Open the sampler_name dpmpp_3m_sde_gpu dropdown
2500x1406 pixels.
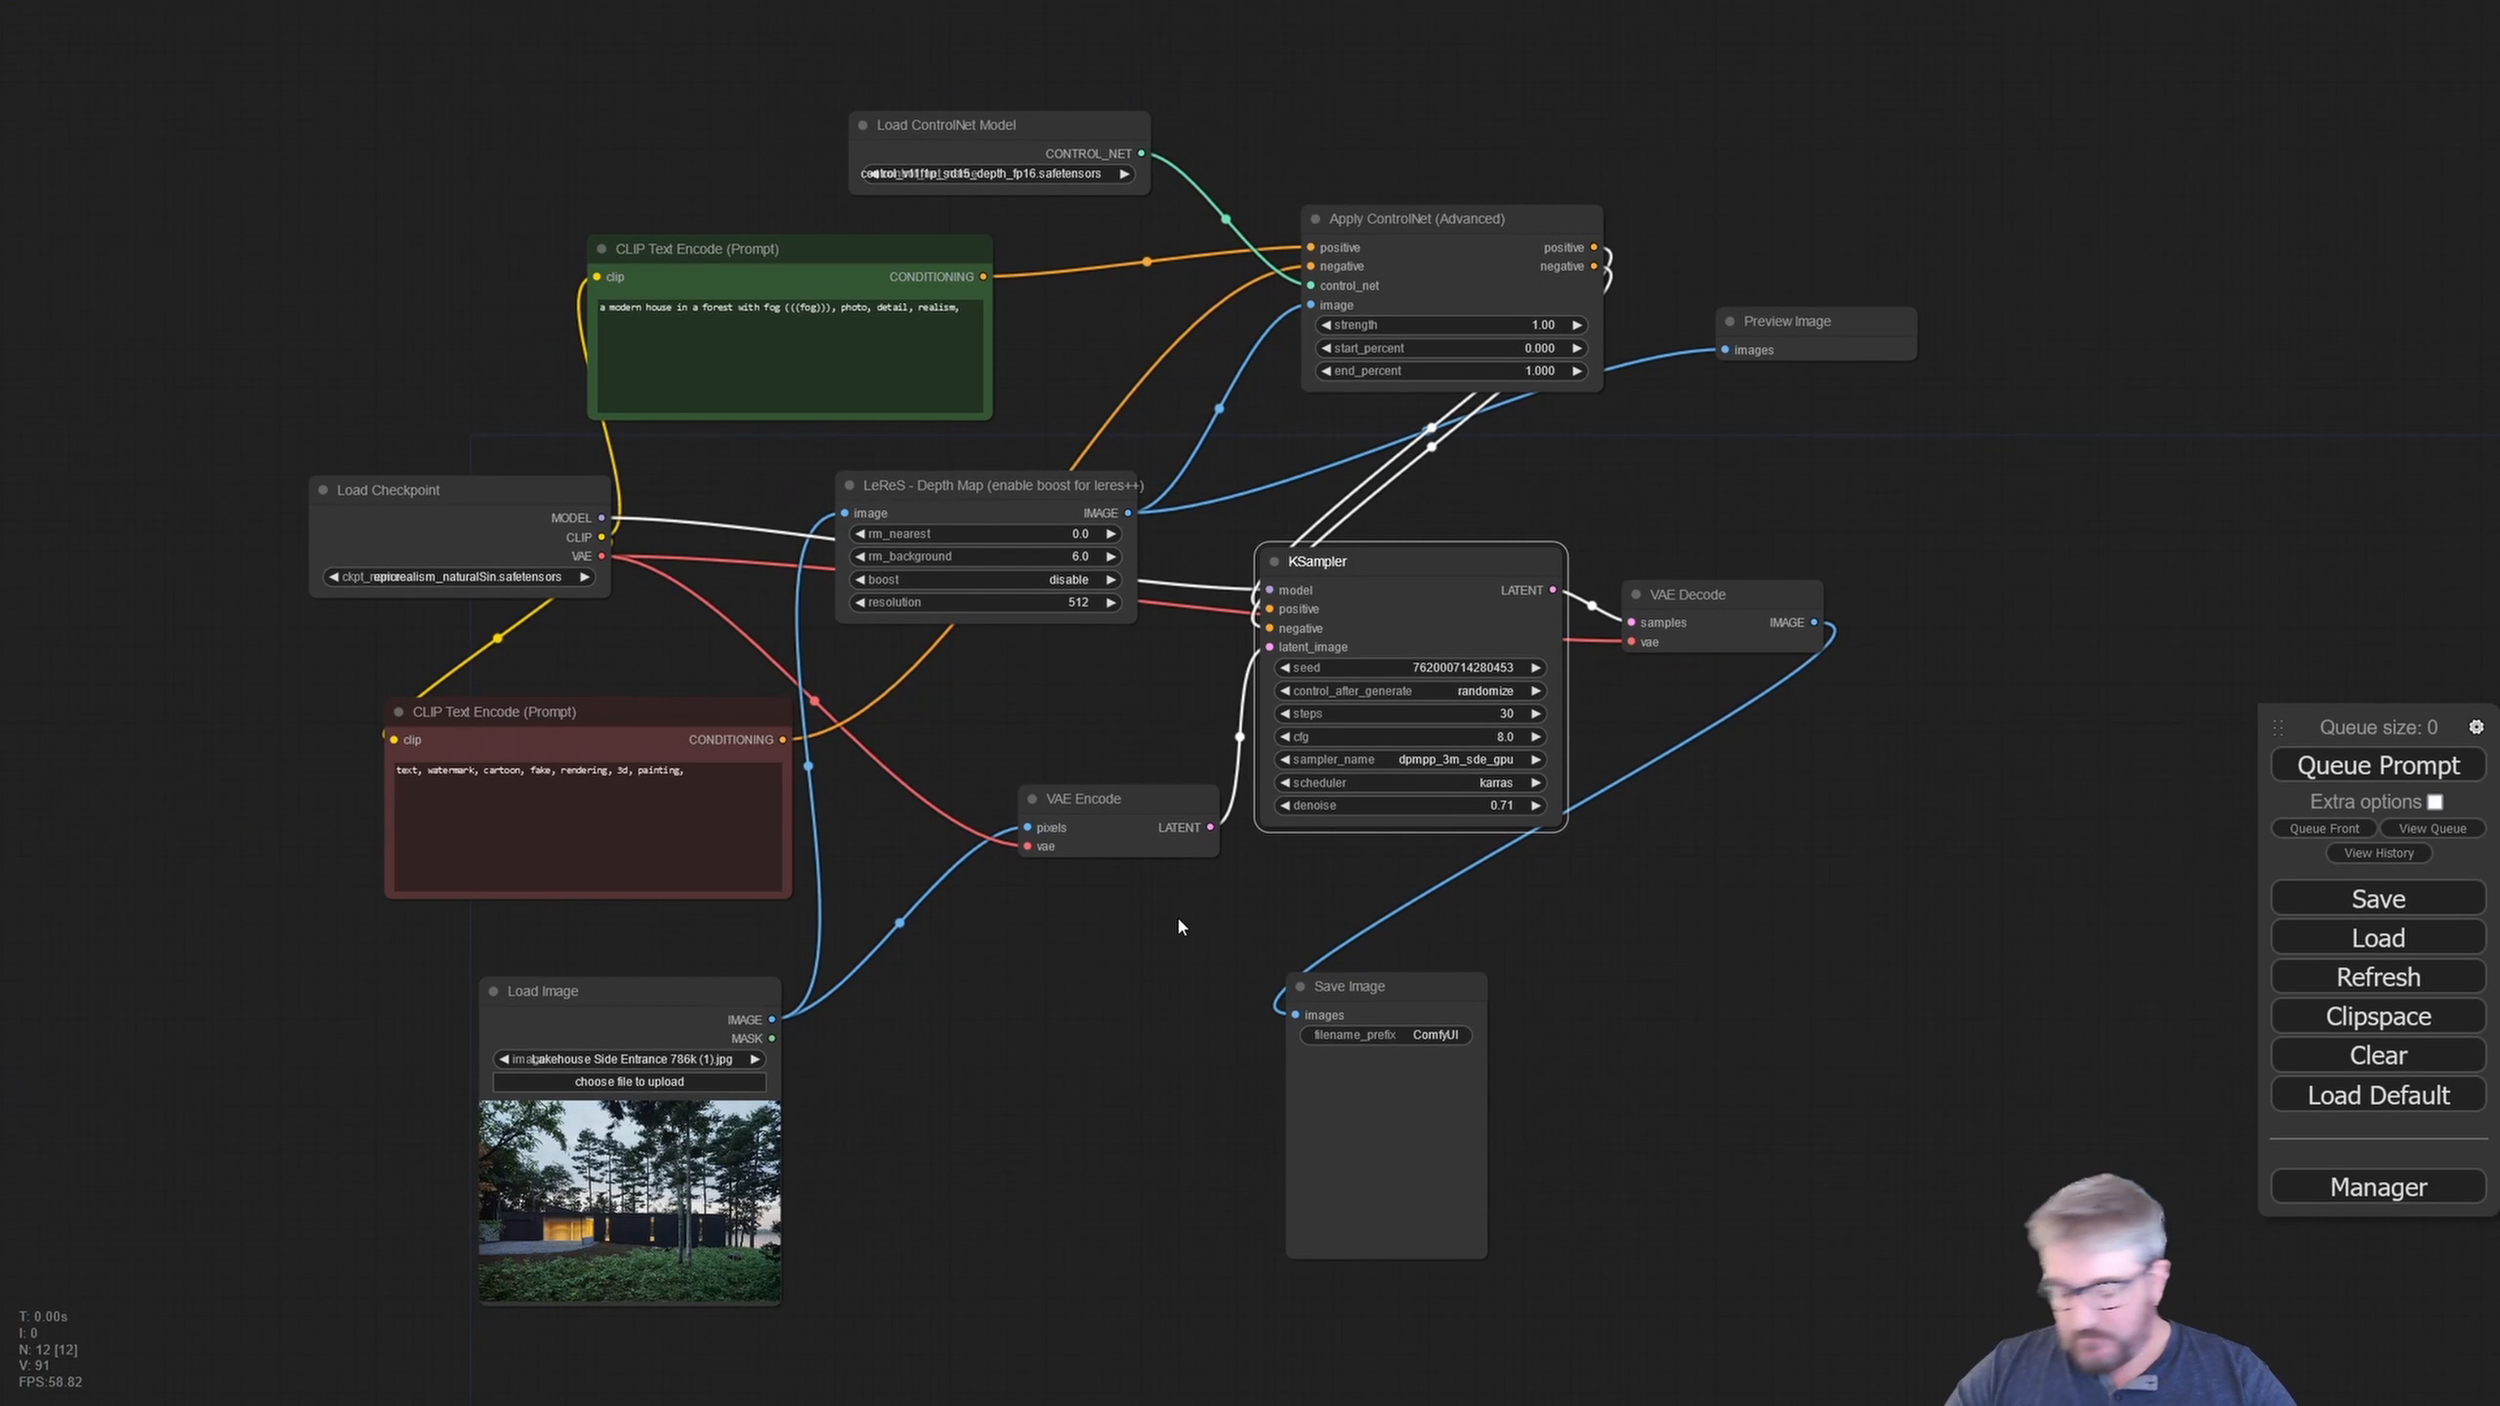1410,760
